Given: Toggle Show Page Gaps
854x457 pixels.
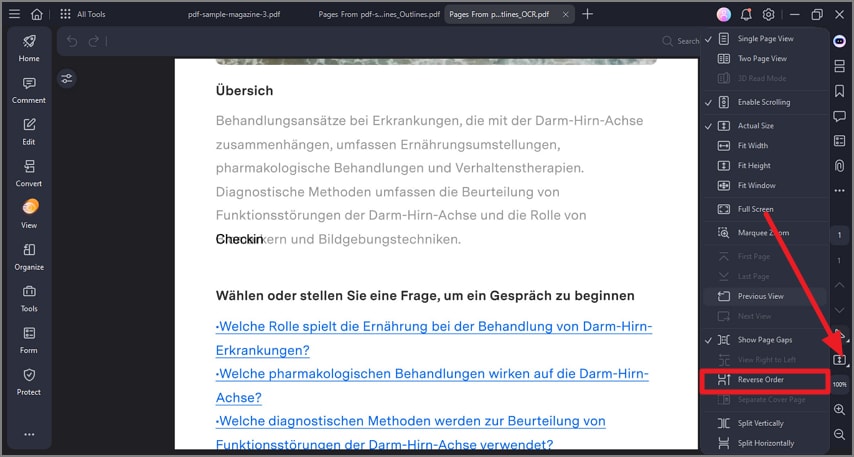Looking at the screenshot, I should coord(765,339).
